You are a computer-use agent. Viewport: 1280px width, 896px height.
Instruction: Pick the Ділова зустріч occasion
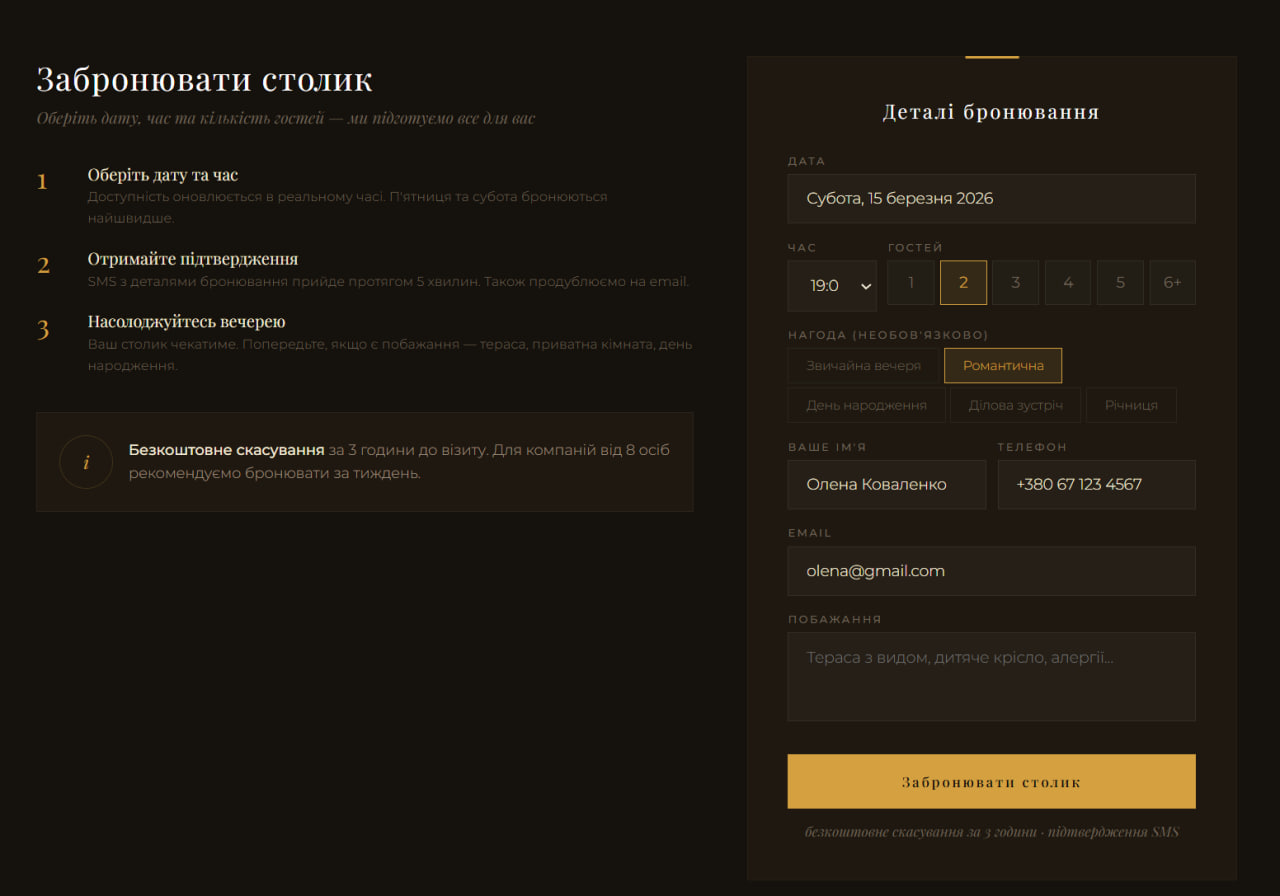(1015, 405)
